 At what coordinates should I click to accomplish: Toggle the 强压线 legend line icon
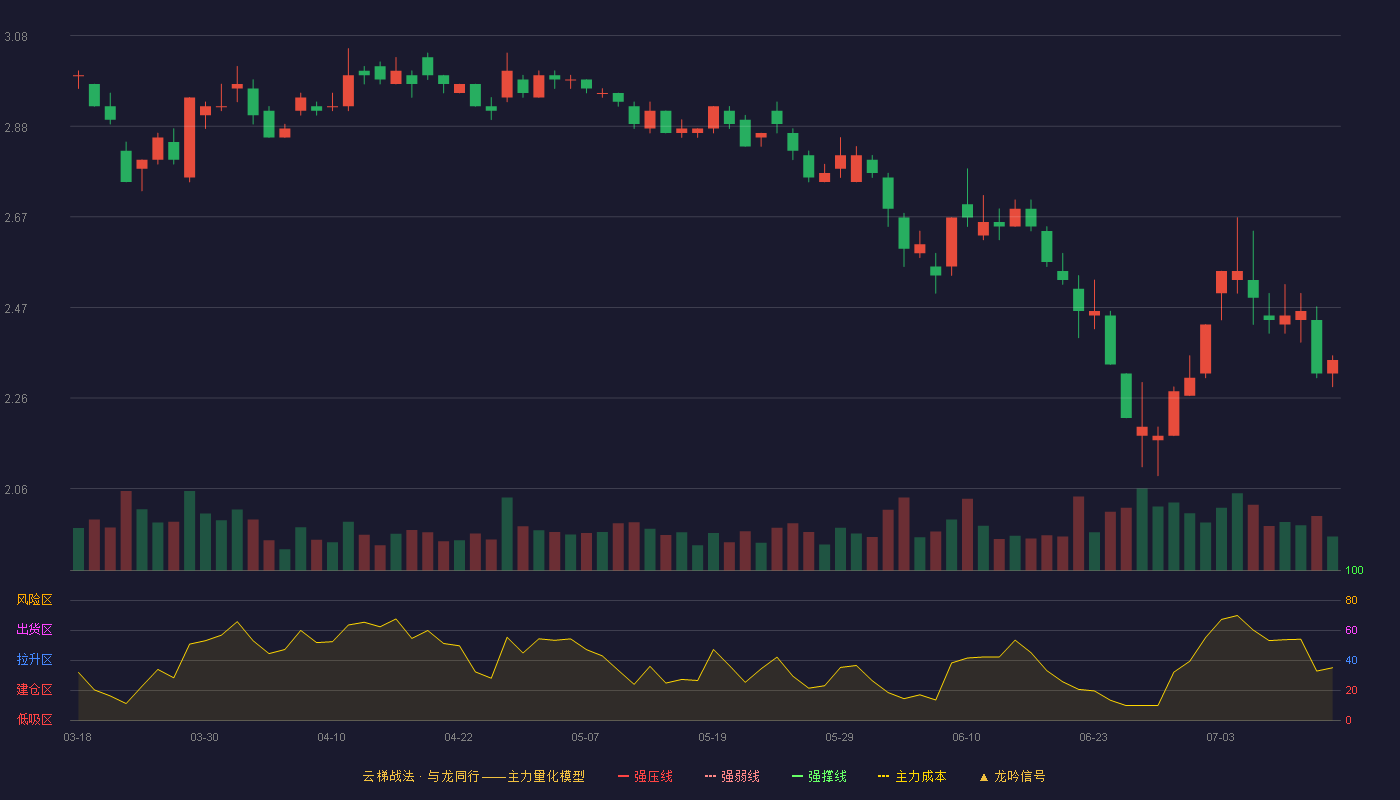coord(624,776)
